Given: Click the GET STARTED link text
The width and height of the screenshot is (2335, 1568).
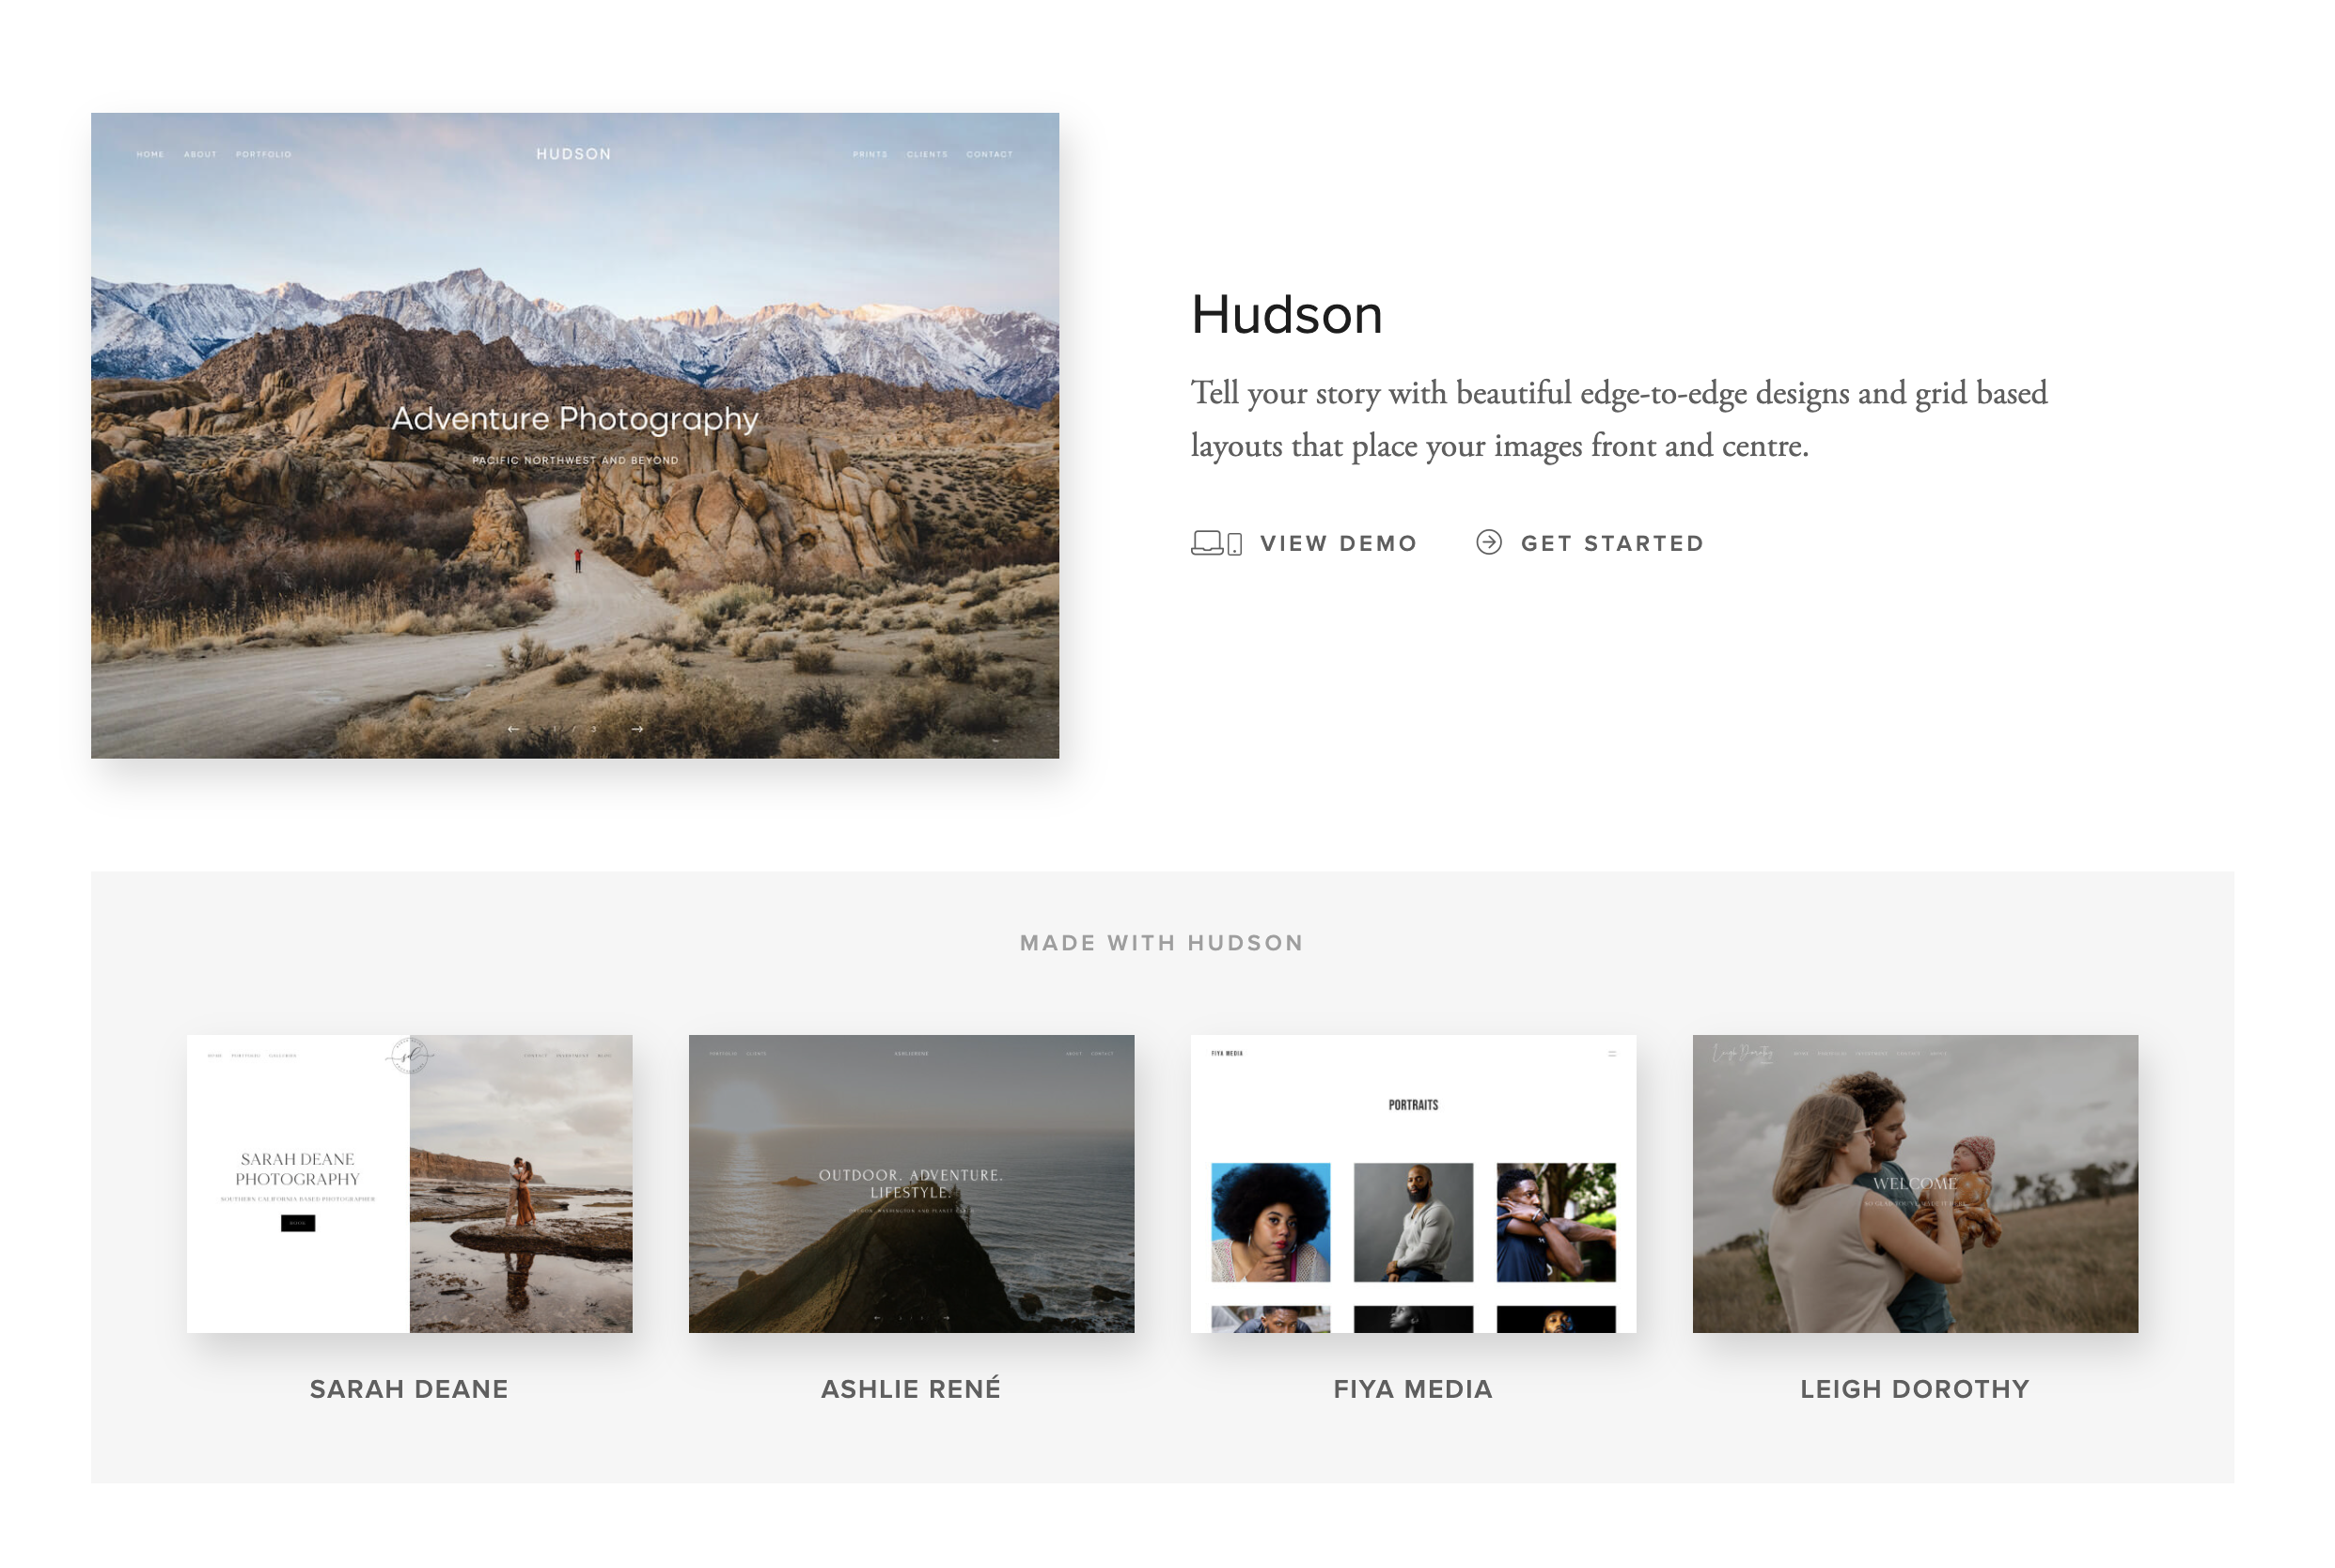Looking at the screenshot, I should pyautogui.click(x=1612, y=543).
